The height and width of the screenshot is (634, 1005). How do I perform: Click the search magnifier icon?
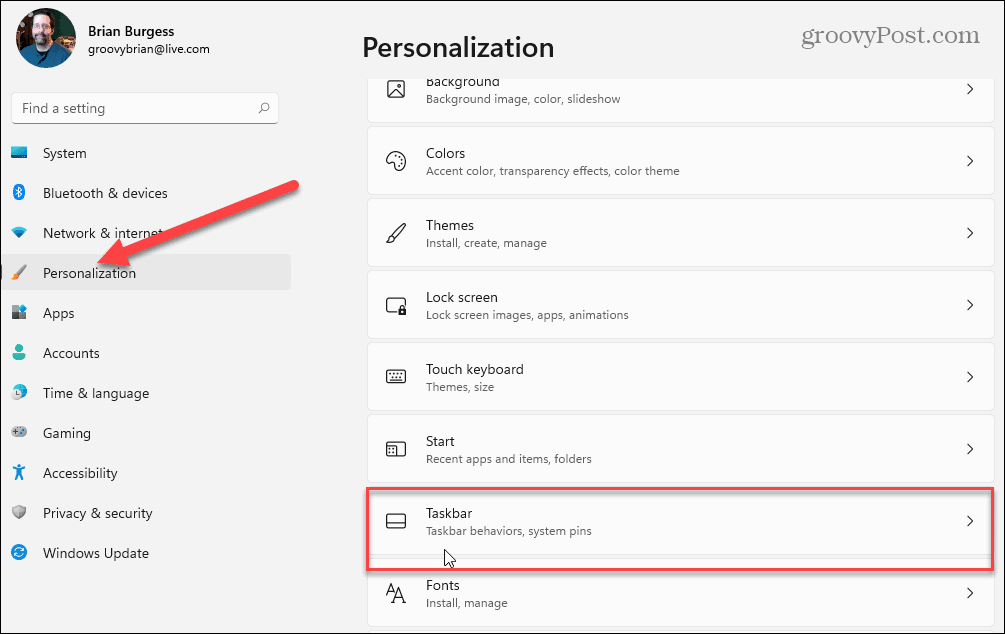pos(263,108)
